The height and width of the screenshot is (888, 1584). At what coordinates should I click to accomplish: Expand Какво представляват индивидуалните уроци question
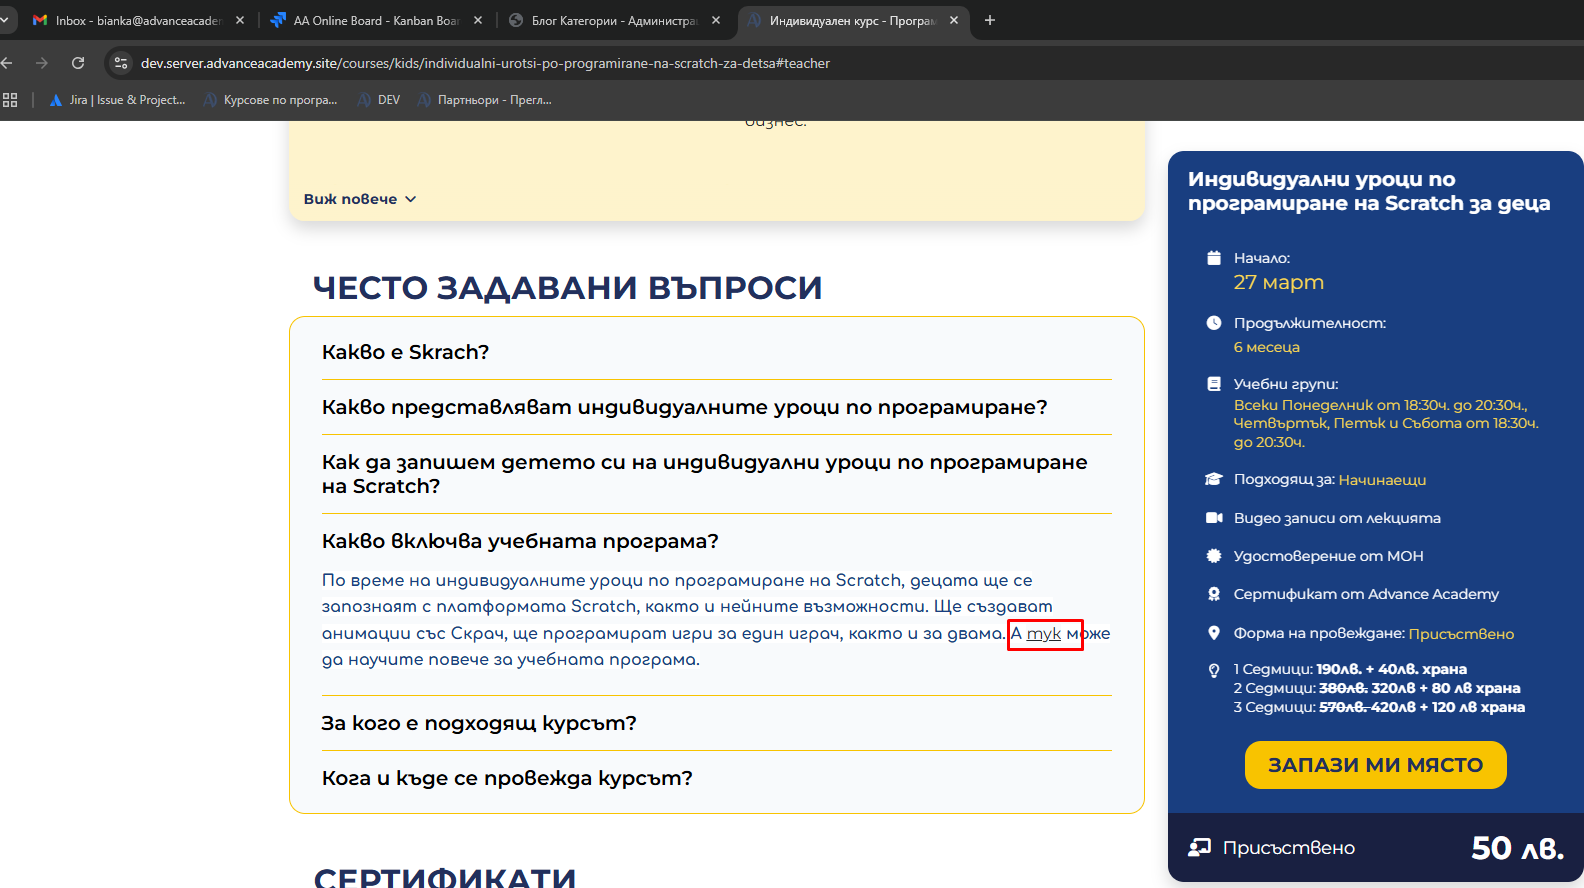pyautogui.click(x=716, y=407)
